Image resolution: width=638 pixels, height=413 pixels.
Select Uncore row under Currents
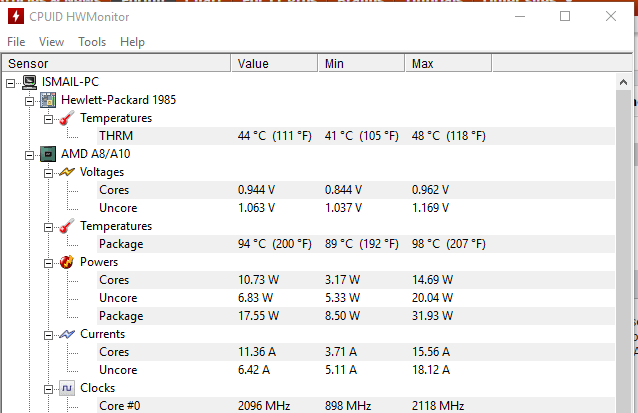(x=356, y=370)
